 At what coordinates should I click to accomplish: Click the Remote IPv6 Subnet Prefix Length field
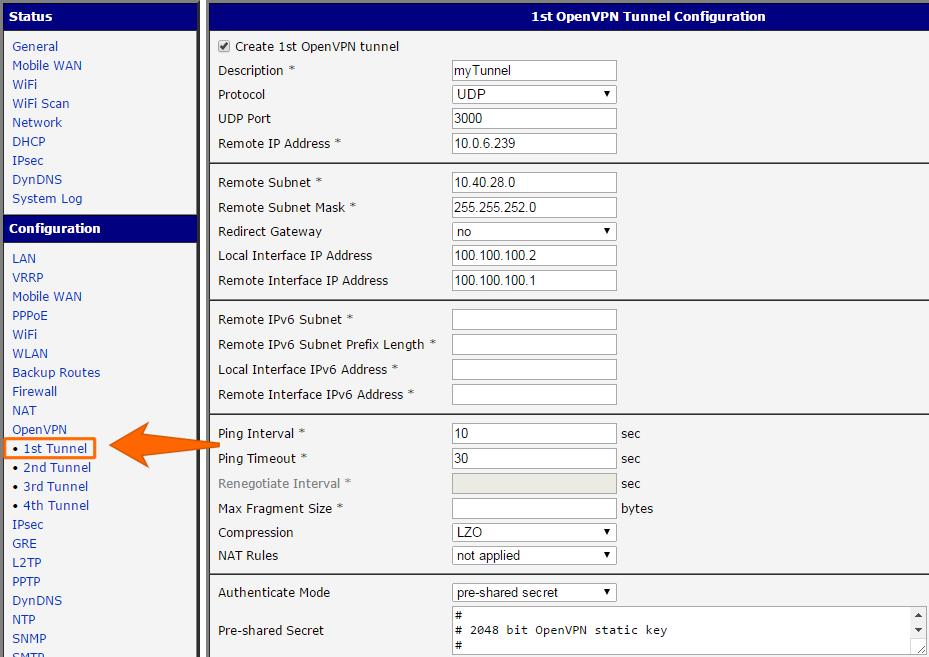(534, 344)
